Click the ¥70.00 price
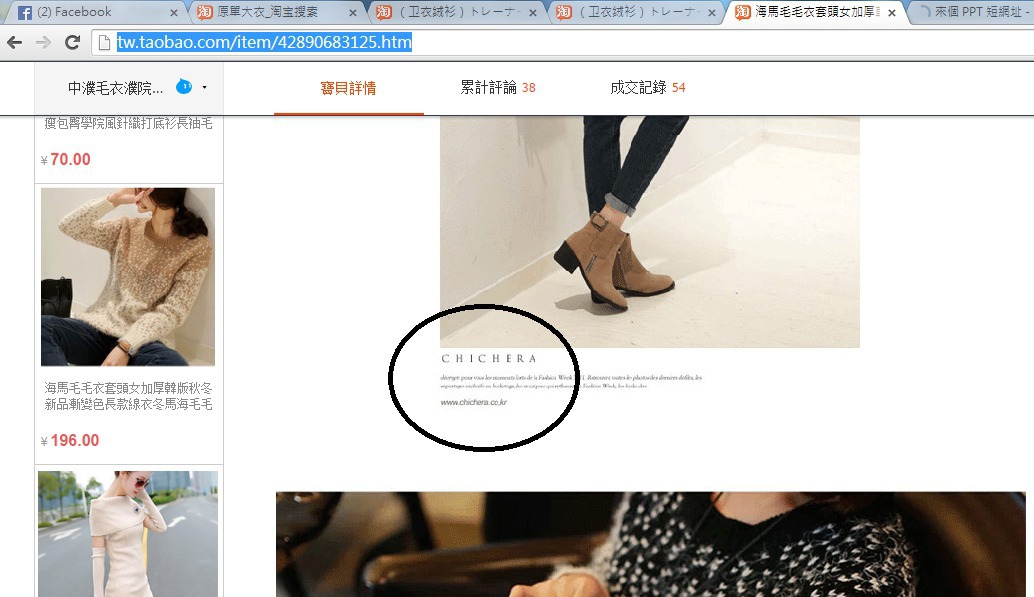 click(x=66, y=159)
